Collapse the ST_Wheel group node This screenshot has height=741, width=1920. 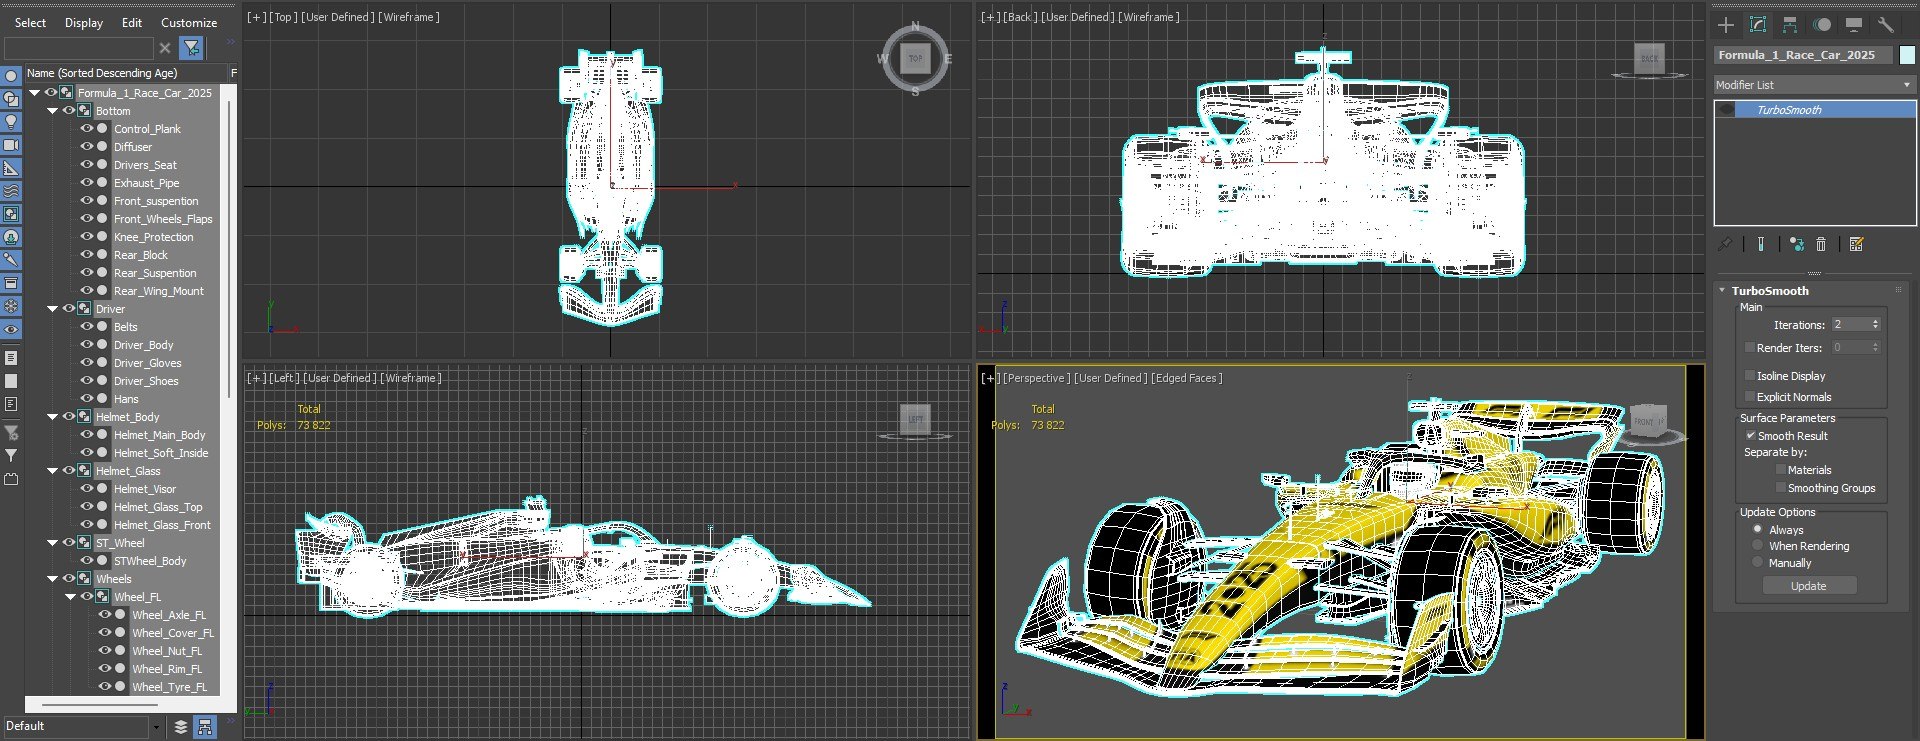point(53,543)
